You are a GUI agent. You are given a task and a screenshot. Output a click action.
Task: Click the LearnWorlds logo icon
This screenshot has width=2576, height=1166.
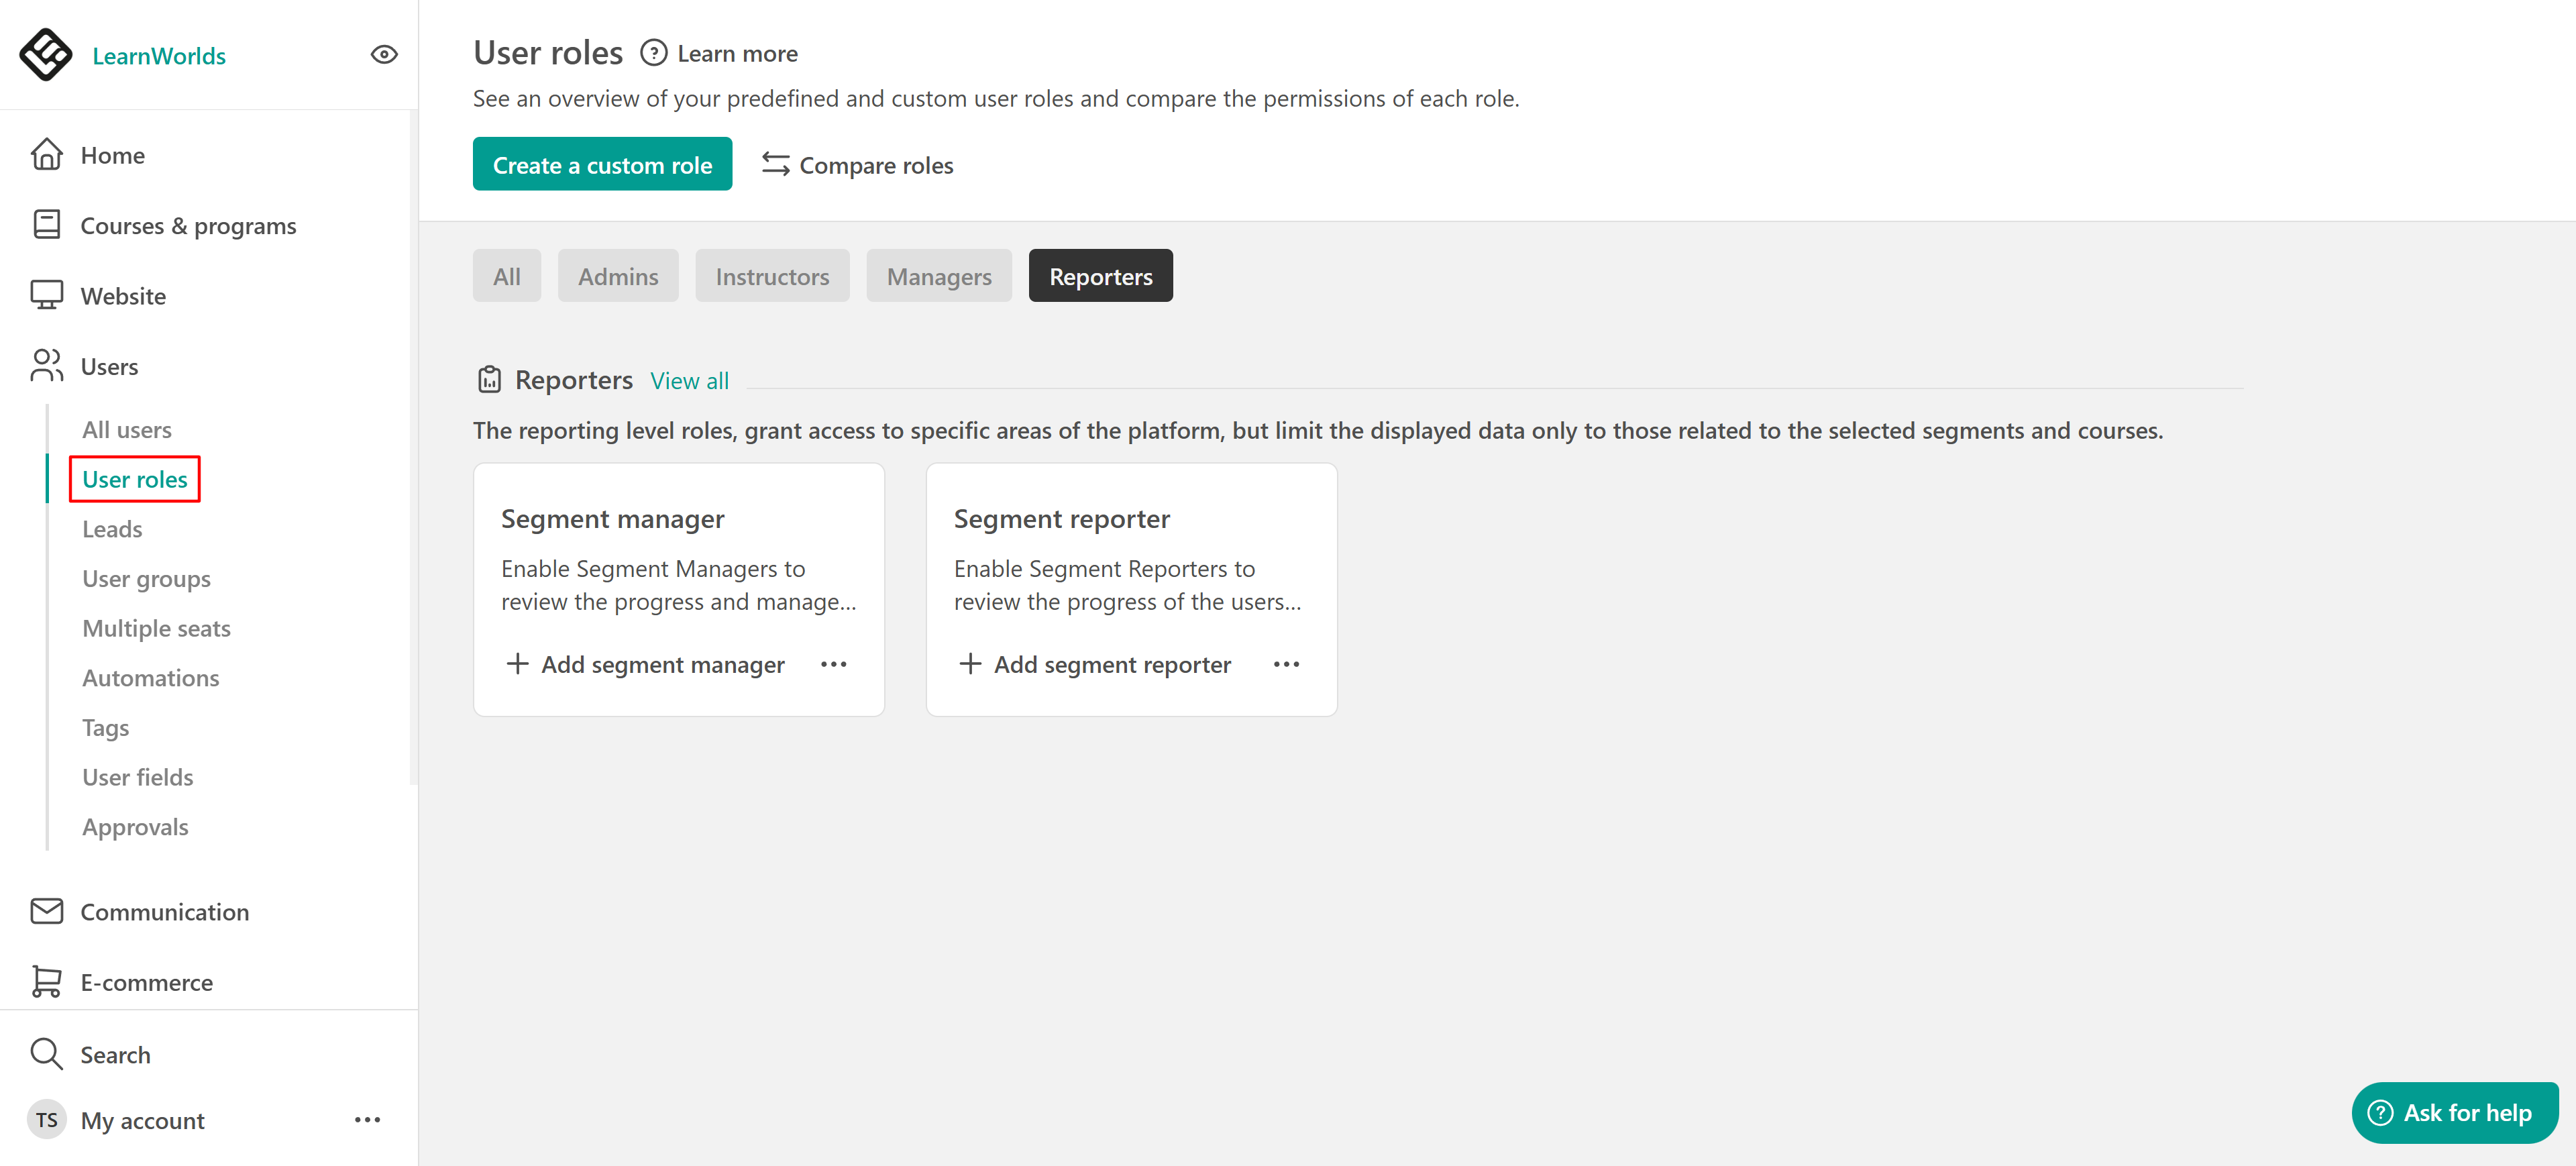point(46,55)
